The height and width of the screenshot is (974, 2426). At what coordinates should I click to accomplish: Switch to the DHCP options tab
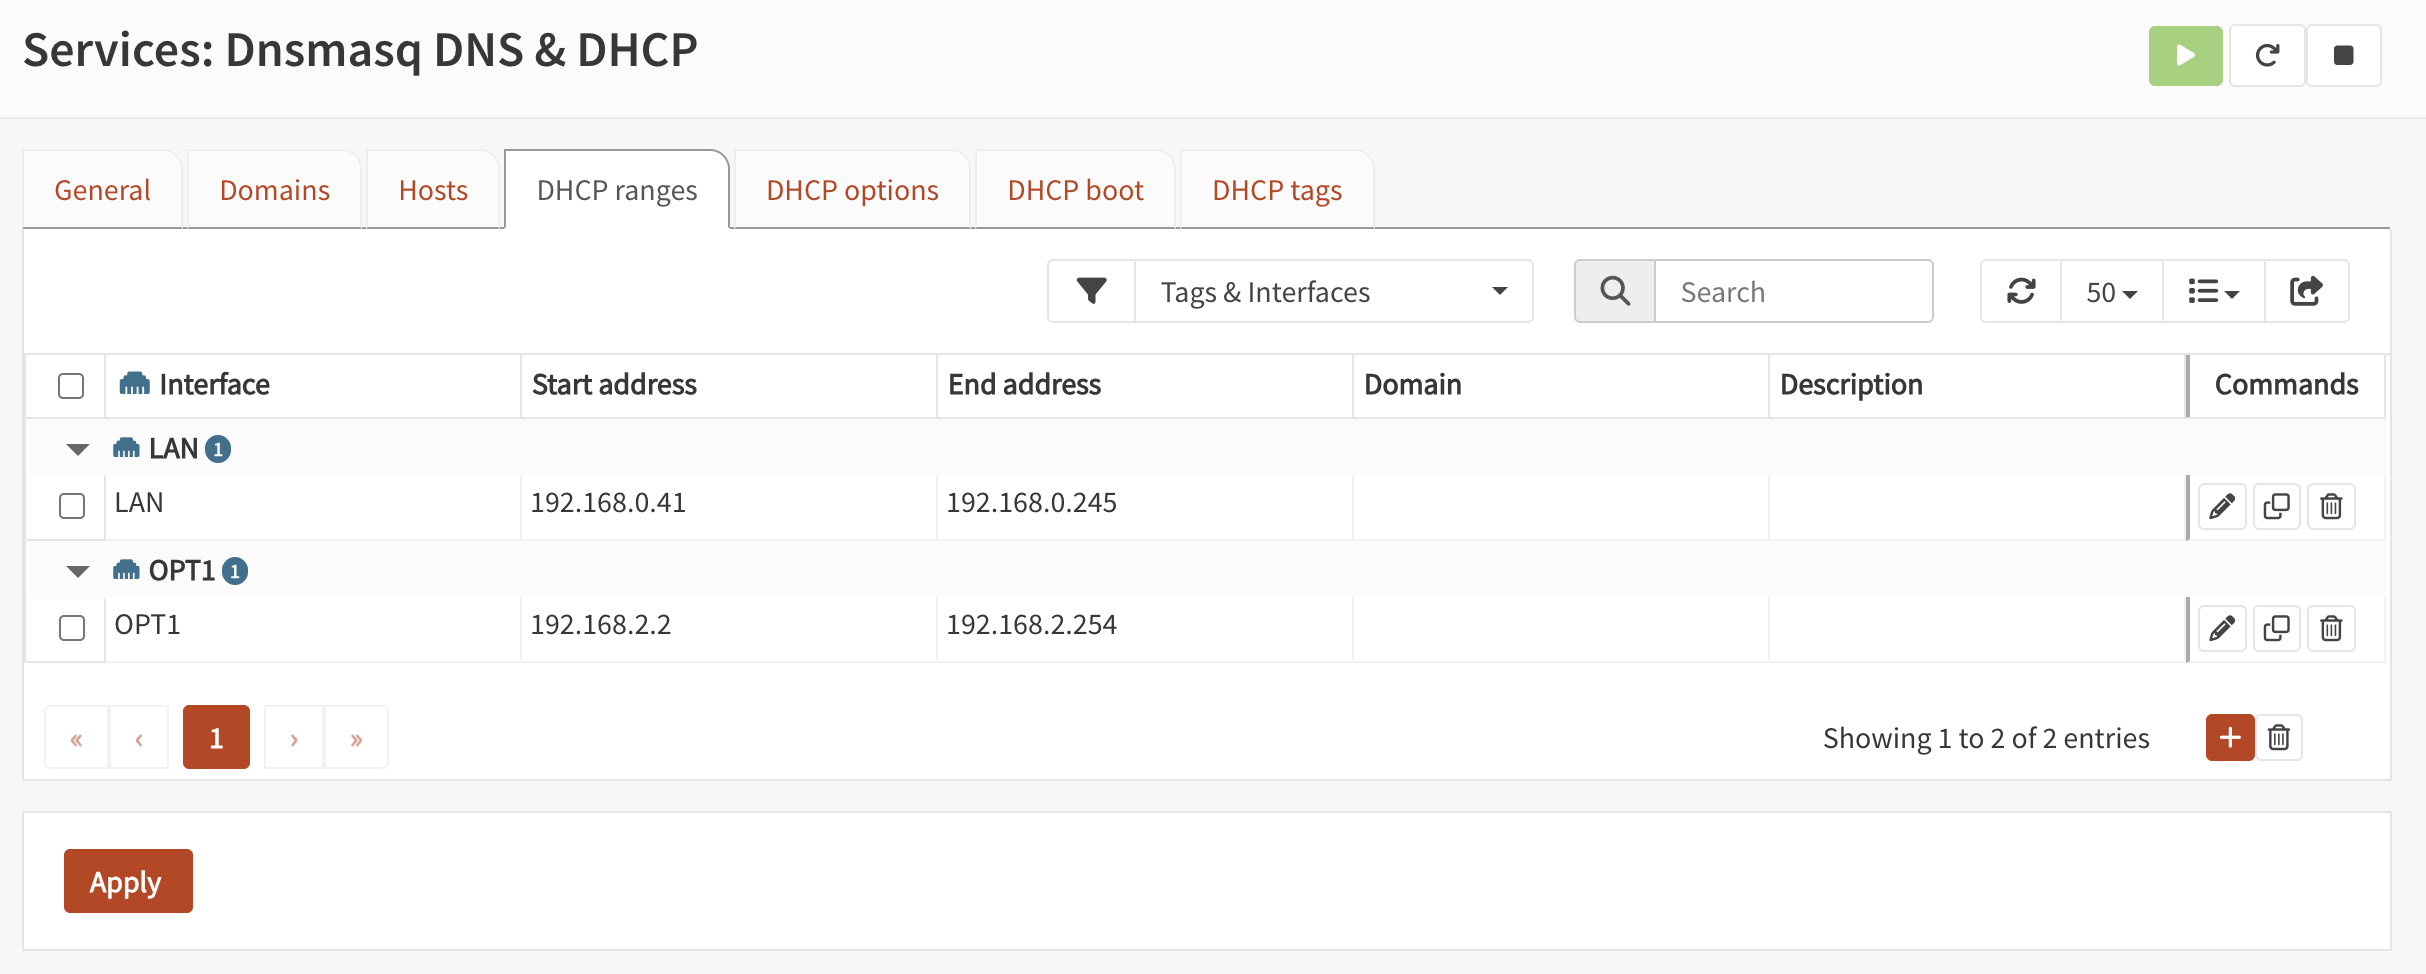coord(852,190)
